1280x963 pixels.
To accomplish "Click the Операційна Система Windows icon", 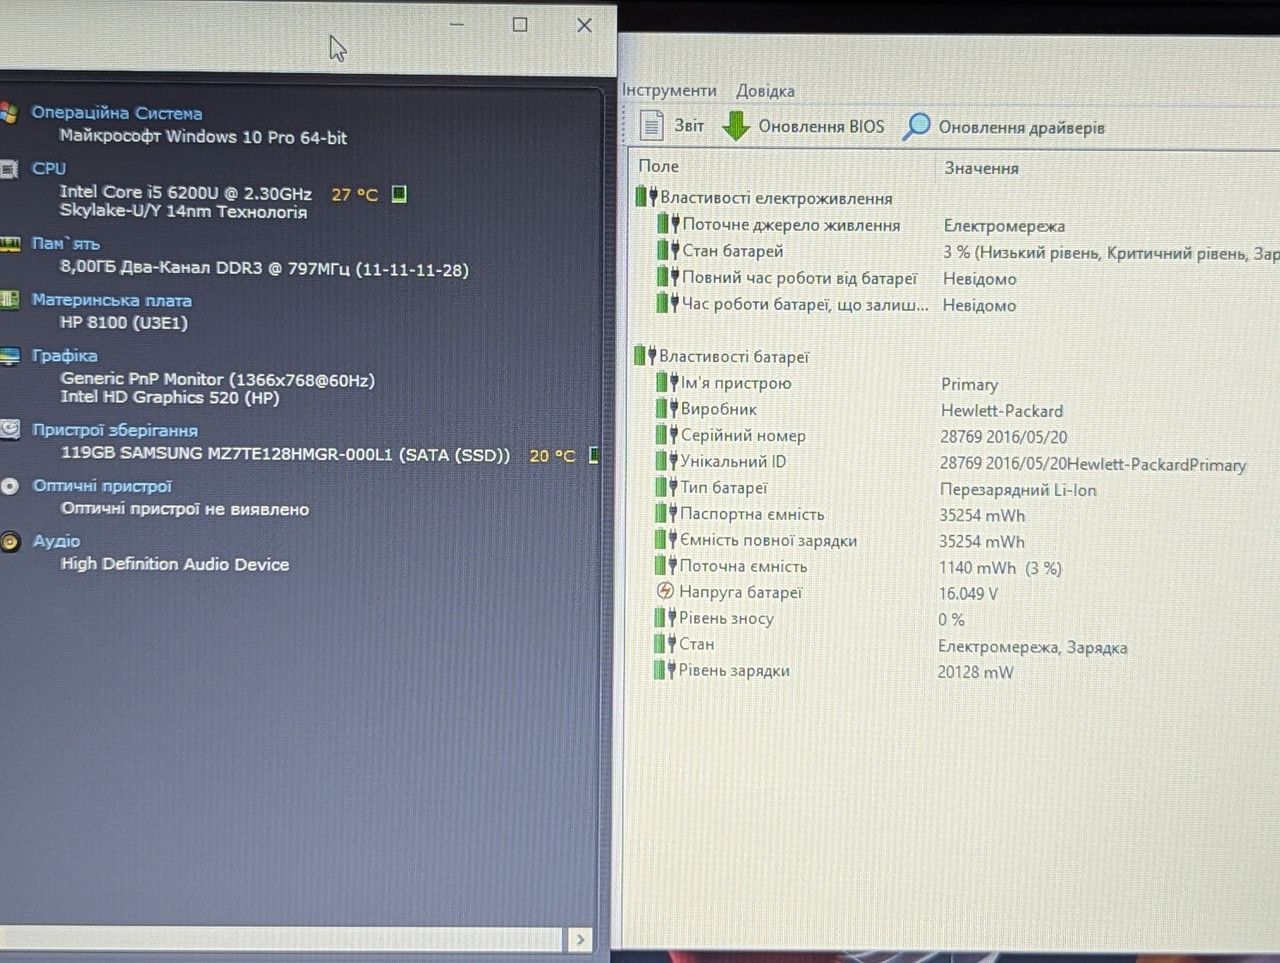I will point(8,112).
